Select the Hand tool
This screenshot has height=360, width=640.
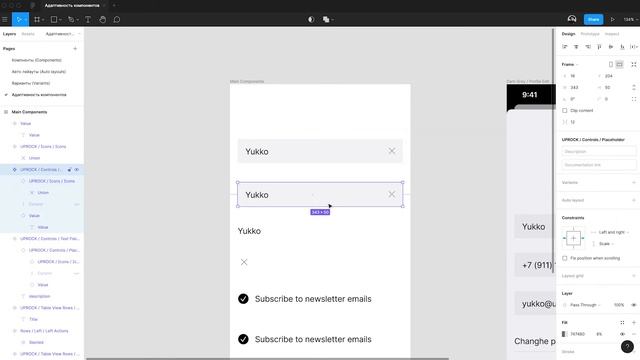(x=102, y=20)
